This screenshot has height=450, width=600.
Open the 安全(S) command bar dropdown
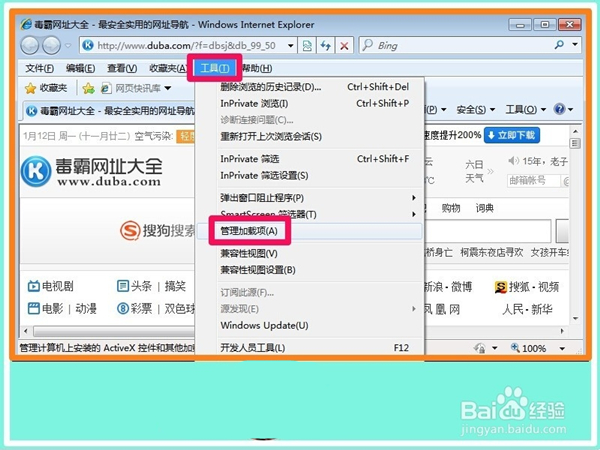(476, 110)
